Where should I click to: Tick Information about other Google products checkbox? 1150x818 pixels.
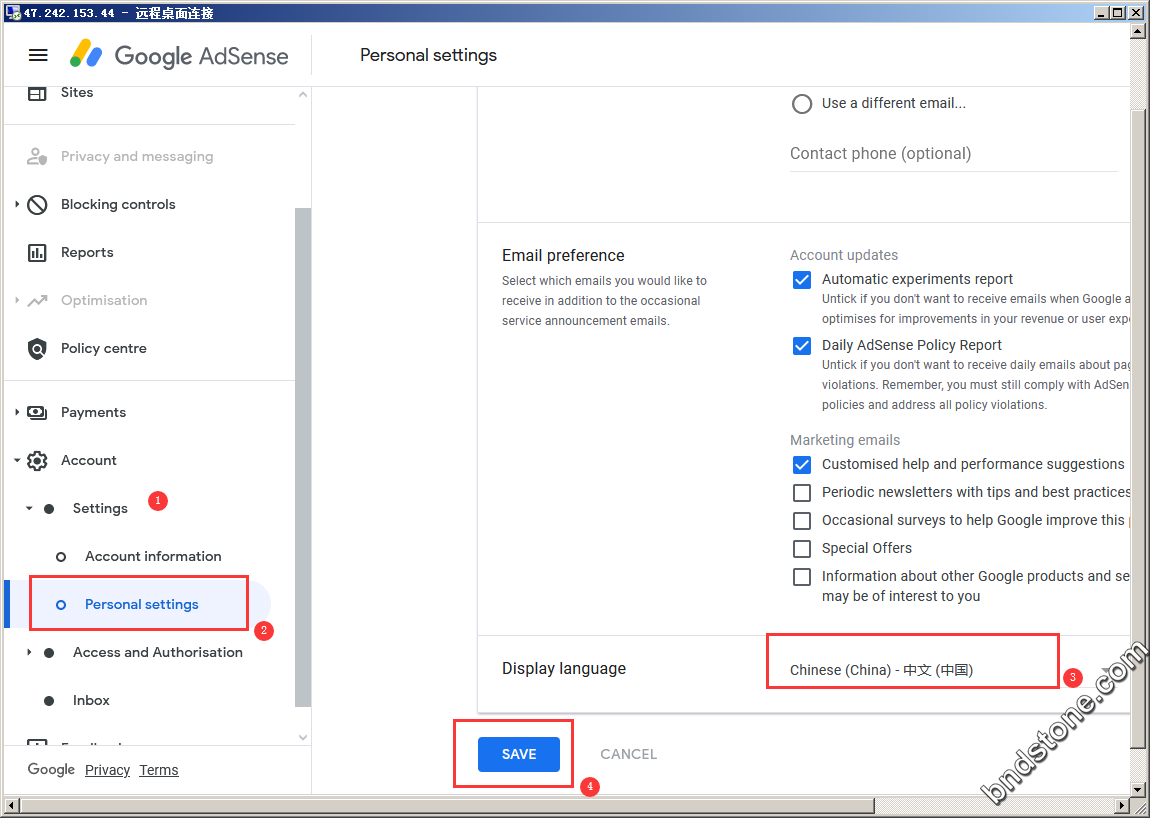(802, 577)
